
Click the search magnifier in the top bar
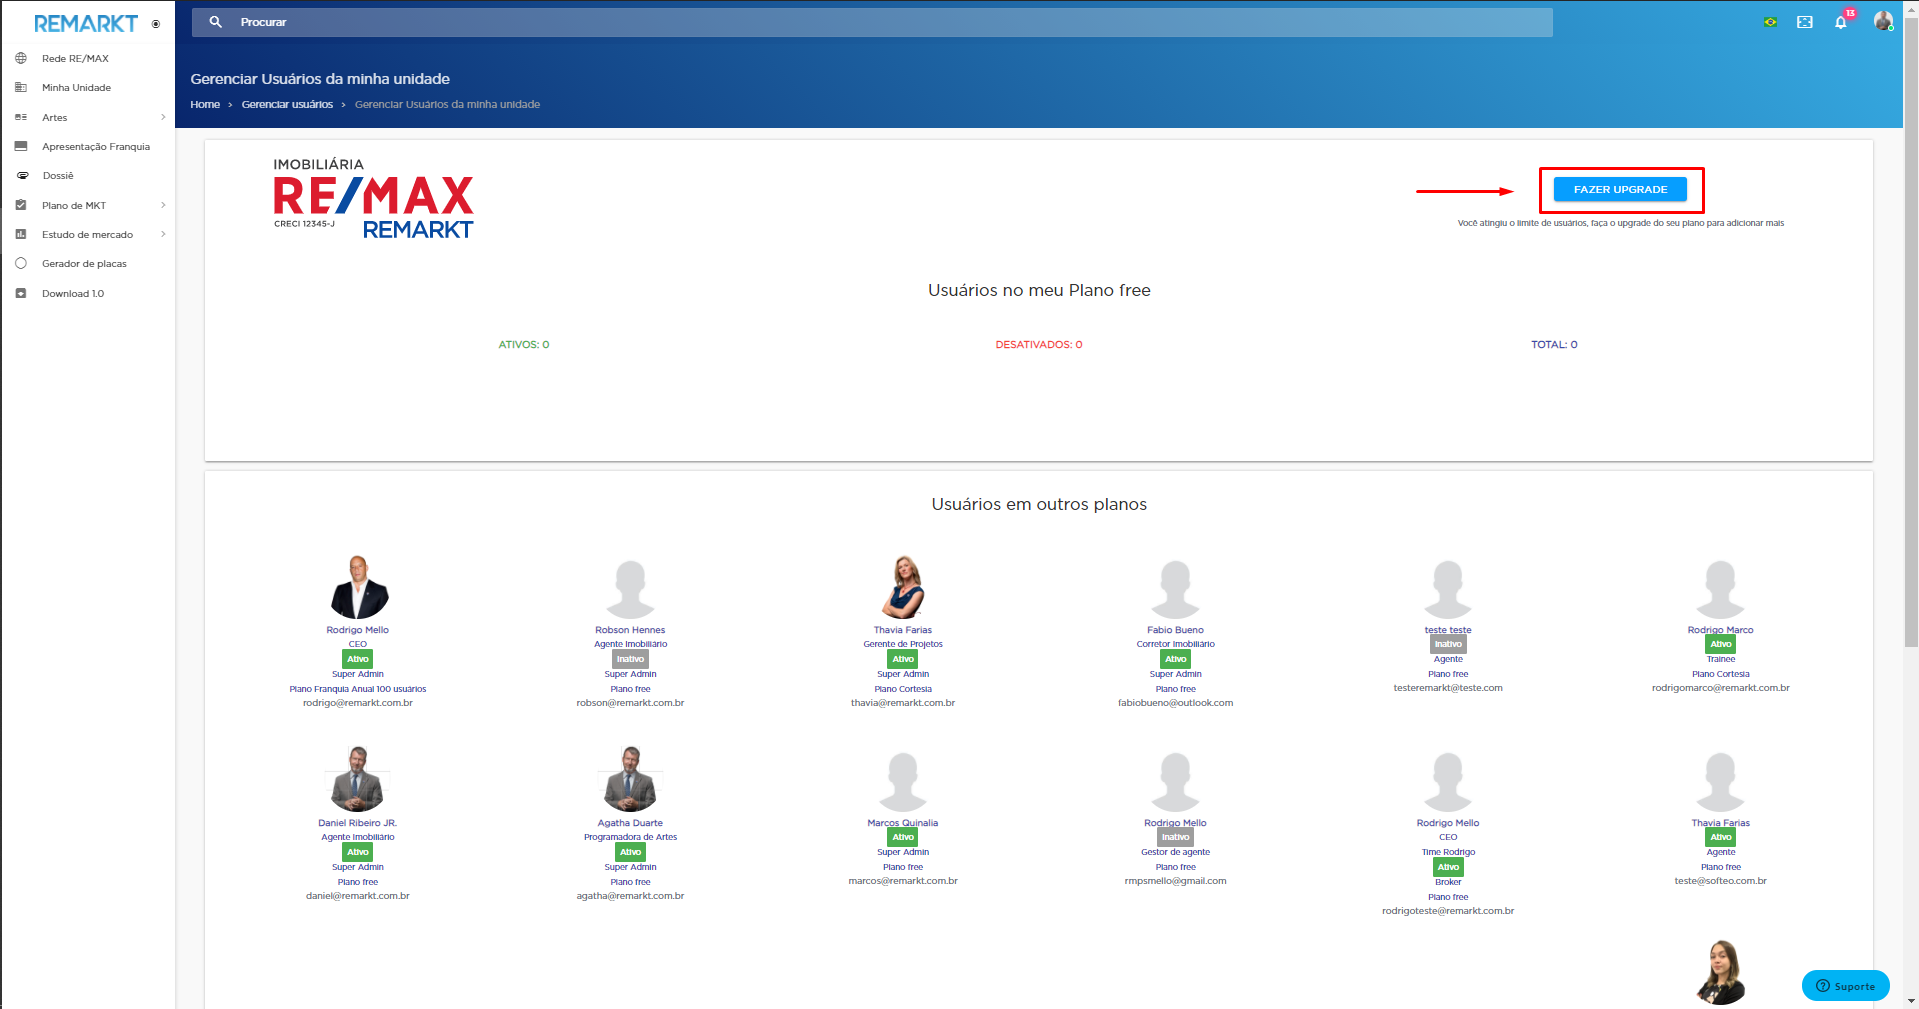216,21
